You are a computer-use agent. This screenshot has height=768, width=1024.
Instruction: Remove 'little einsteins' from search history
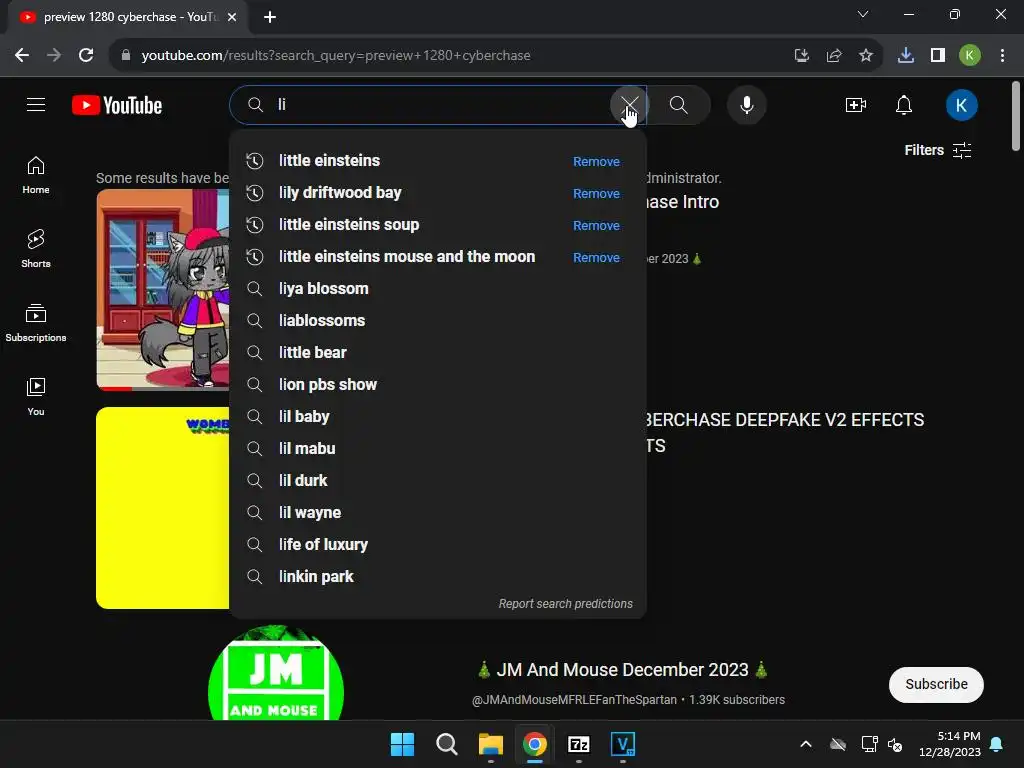pyautogui.click(x=596, y=161)
